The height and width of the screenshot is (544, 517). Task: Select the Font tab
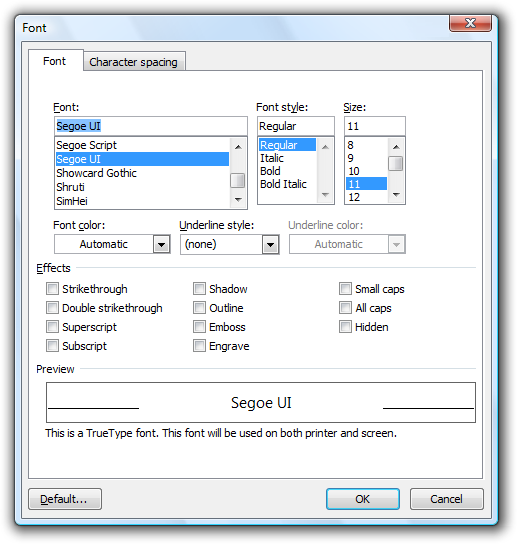pyautogui.click(x=54, y=61)
